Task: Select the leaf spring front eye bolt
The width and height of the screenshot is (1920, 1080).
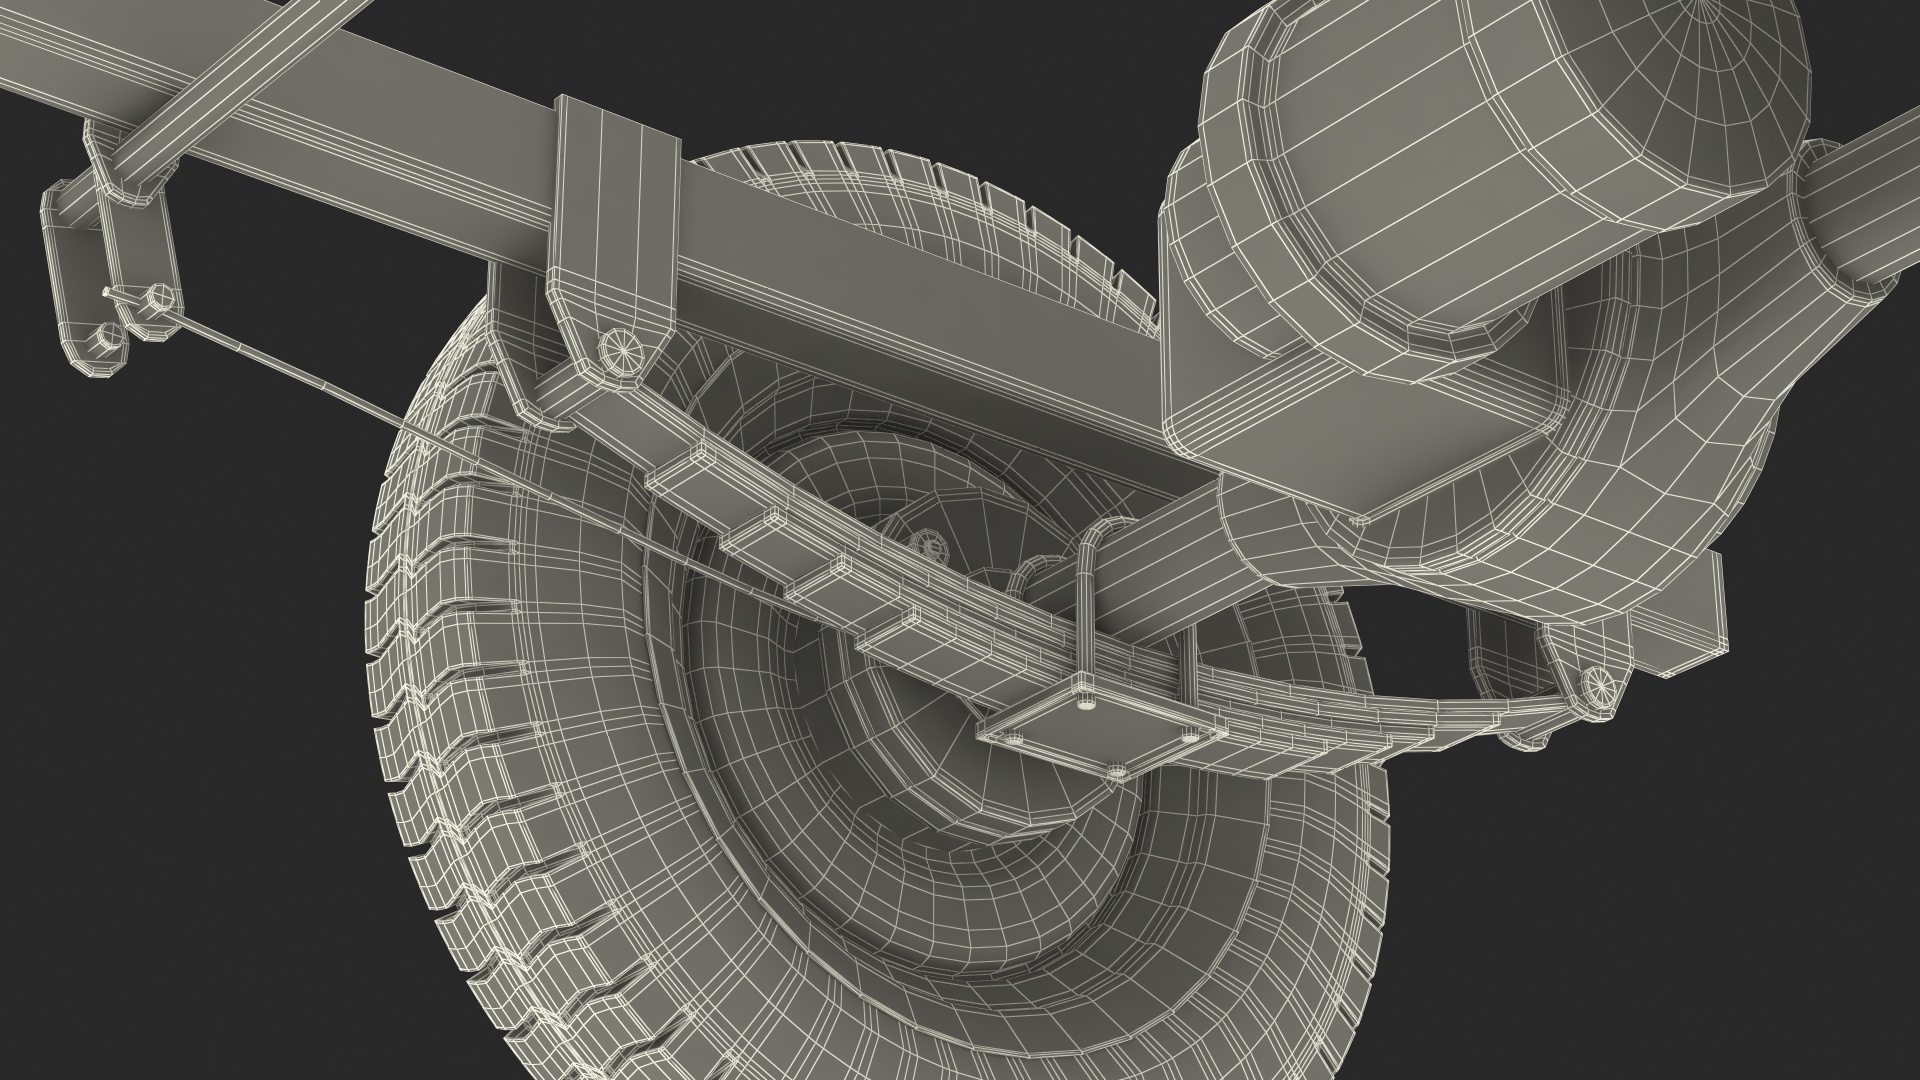Action: coord(623,351)
